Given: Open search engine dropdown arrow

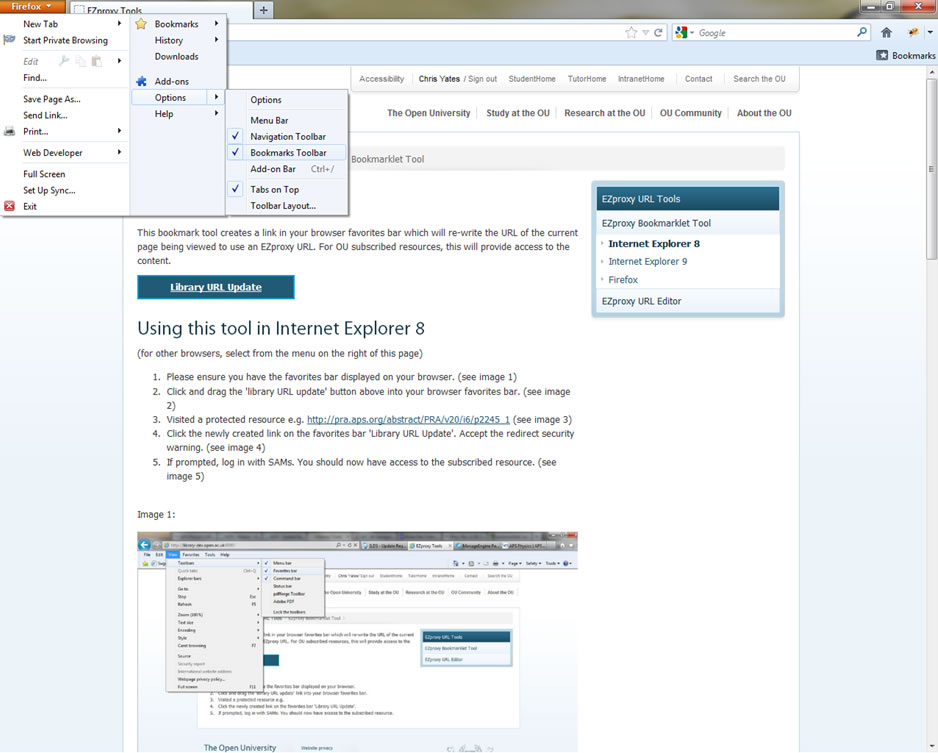Looking at the screenshot, I should pos(692,33).
